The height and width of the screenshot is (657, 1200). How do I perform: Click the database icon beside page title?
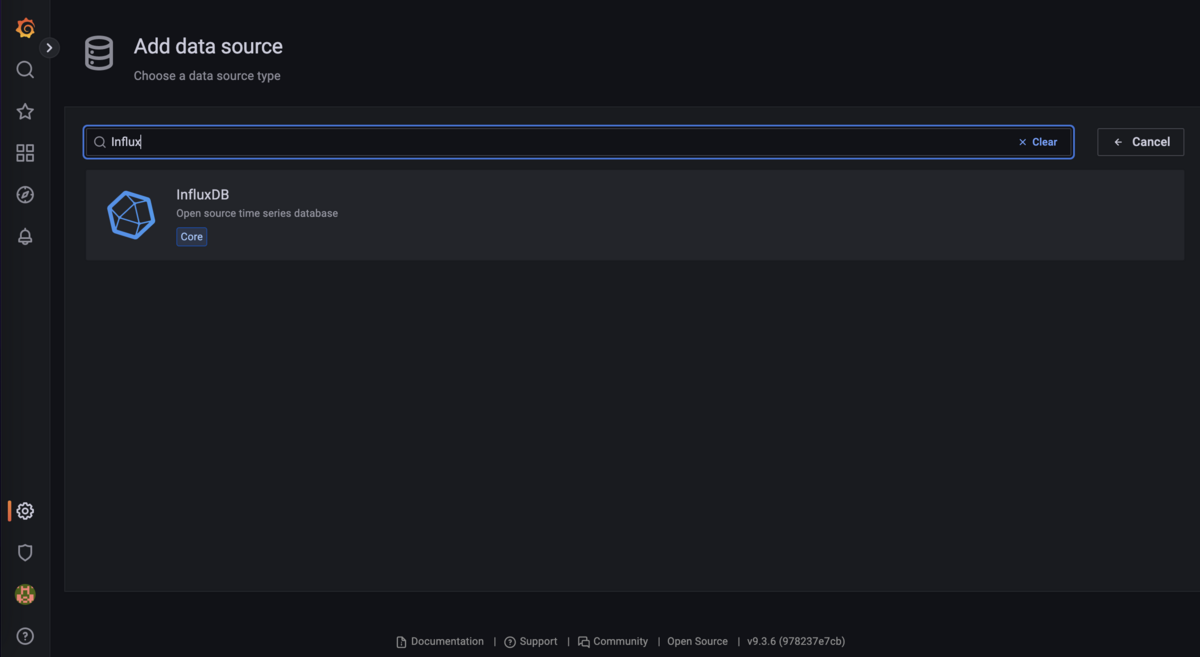(99, 53)
